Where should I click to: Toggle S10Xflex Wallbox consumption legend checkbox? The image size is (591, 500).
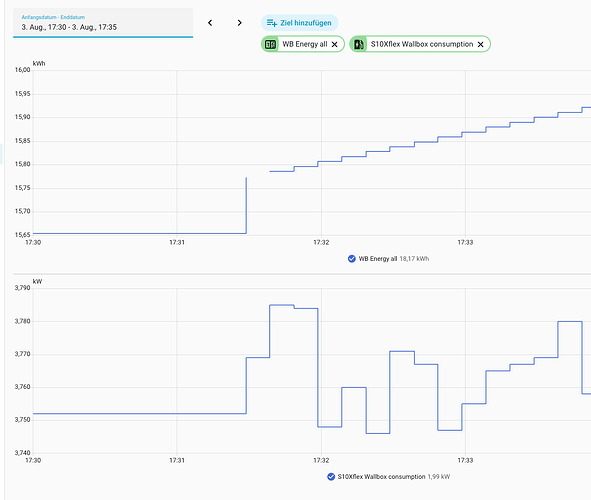331,477
